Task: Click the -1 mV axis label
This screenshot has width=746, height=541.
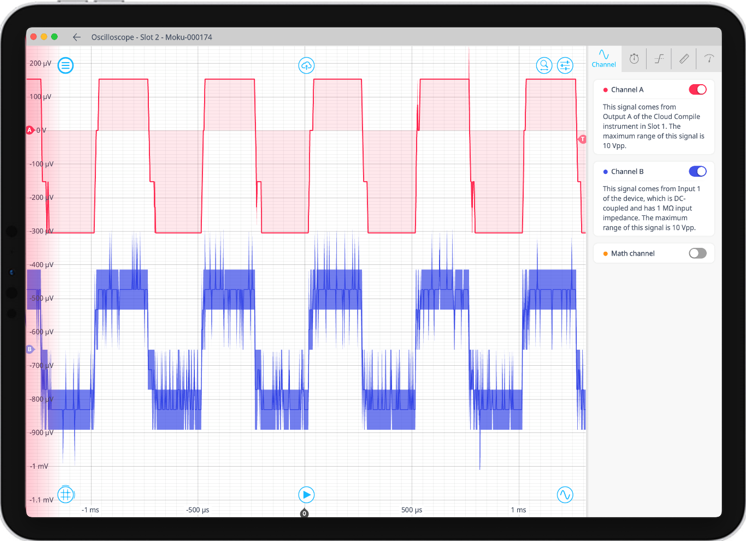Action: click(39, 466)
